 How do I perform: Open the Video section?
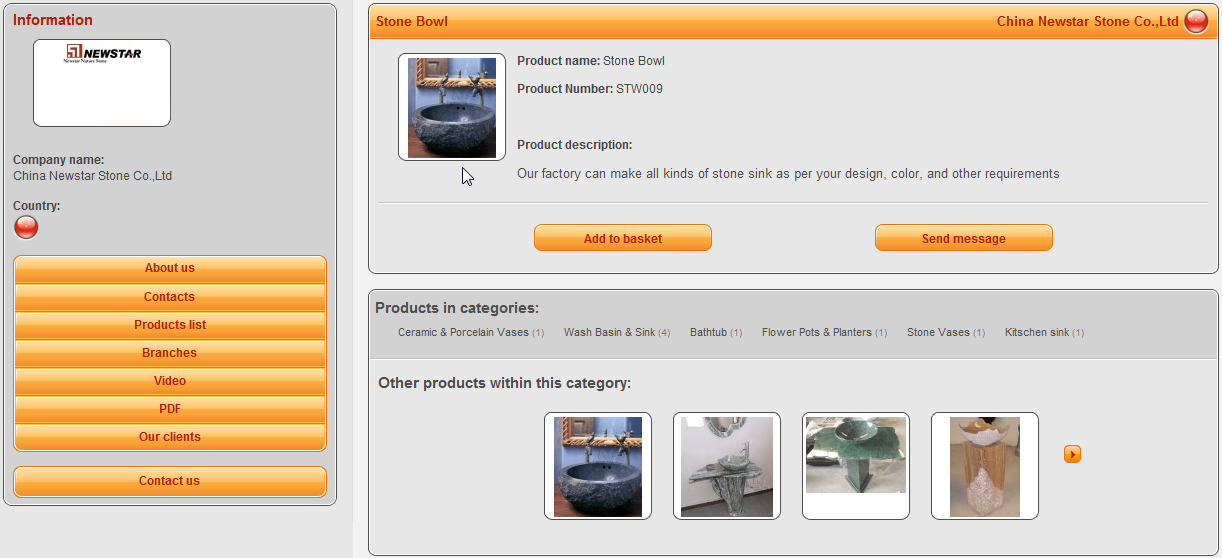(170, 381)
